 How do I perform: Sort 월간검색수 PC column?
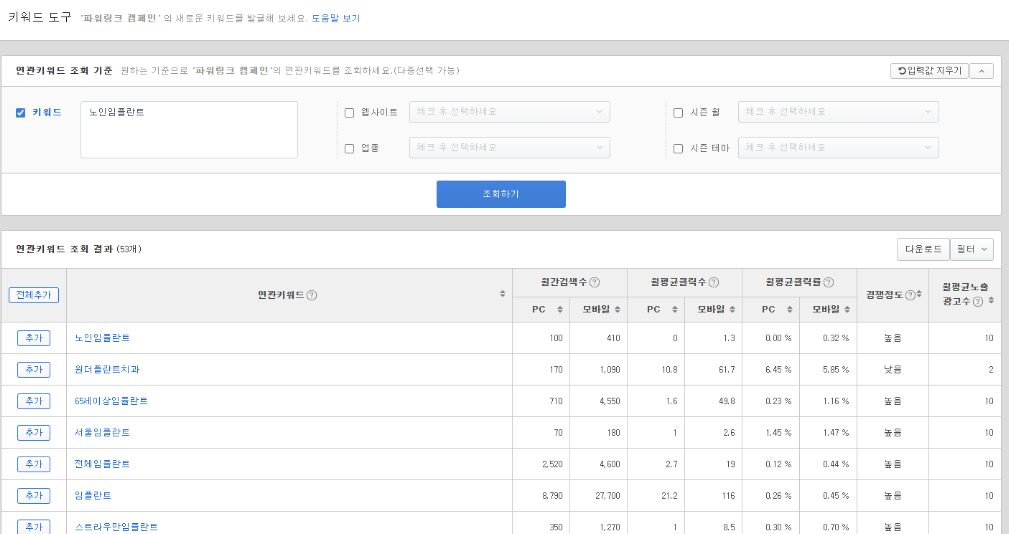point(560,309)
